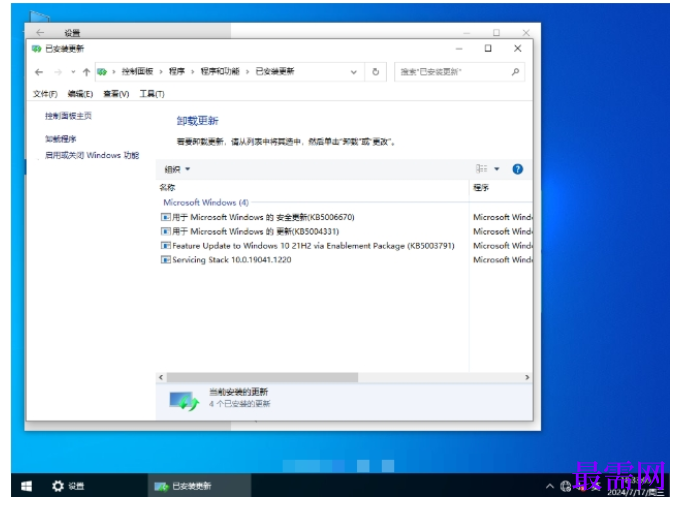
Task: Switch to 设置 taskbar button
Action: [68, 486]
